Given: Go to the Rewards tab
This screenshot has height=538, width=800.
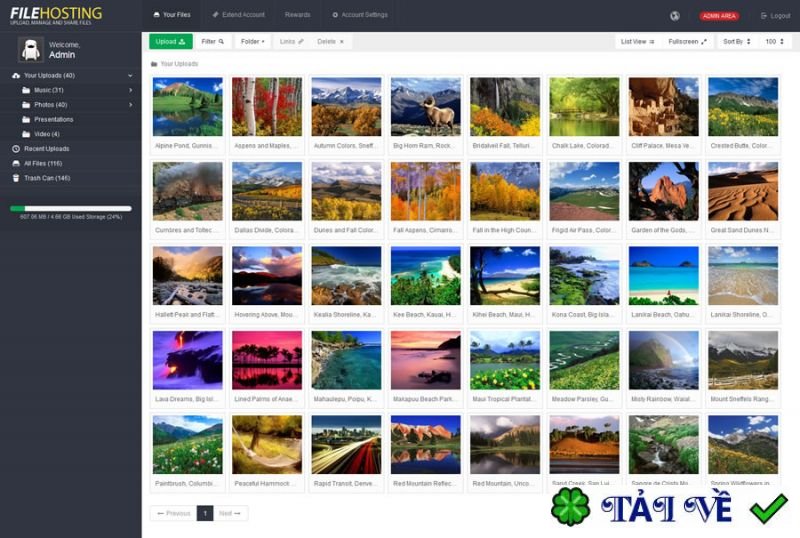Looking at the screenshot, I should 297,15.
